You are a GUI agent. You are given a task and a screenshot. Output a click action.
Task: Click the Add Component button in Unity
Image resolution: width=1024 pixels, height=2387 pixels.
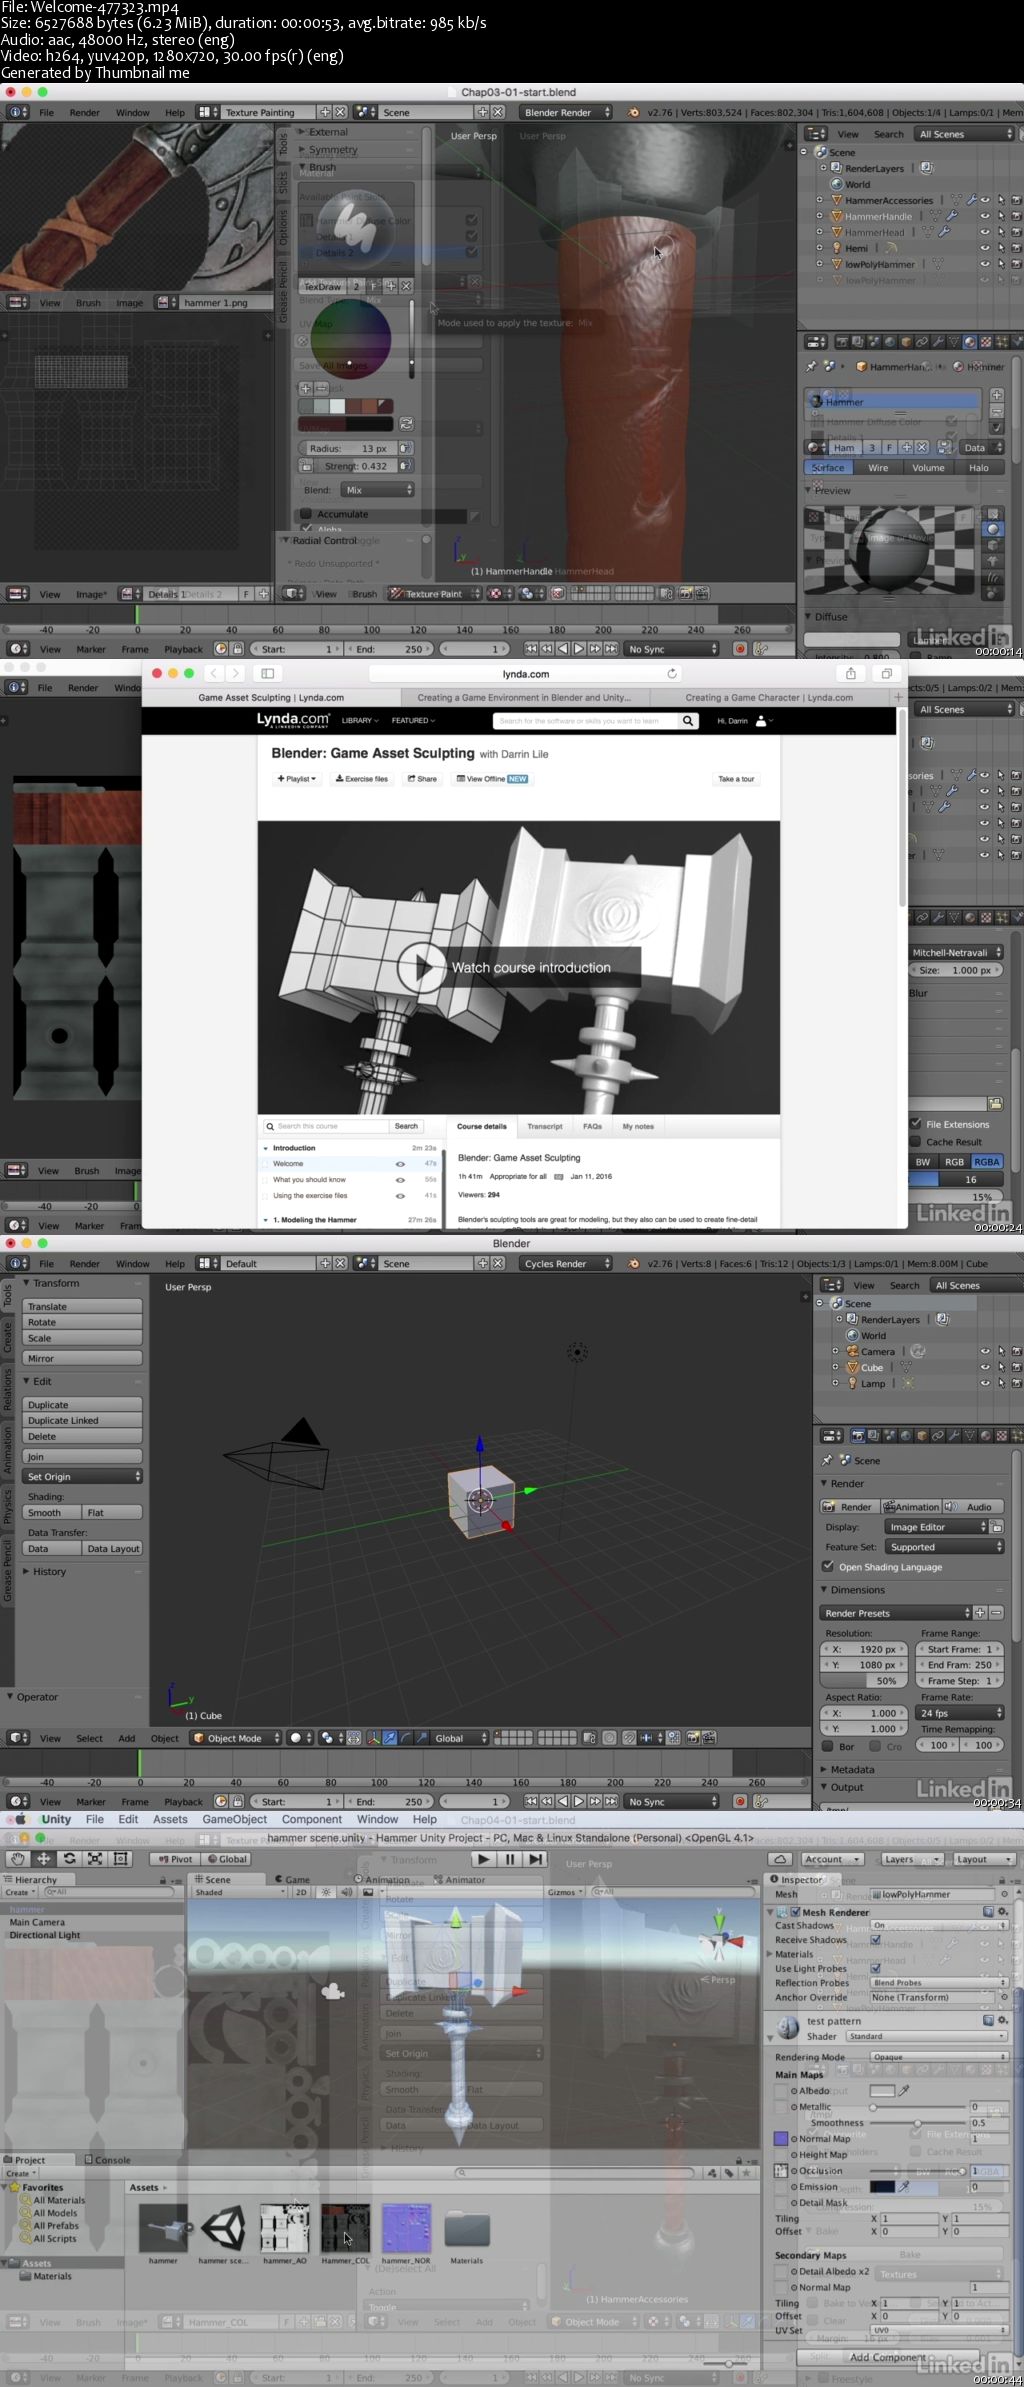click(x=889, y=2357)
